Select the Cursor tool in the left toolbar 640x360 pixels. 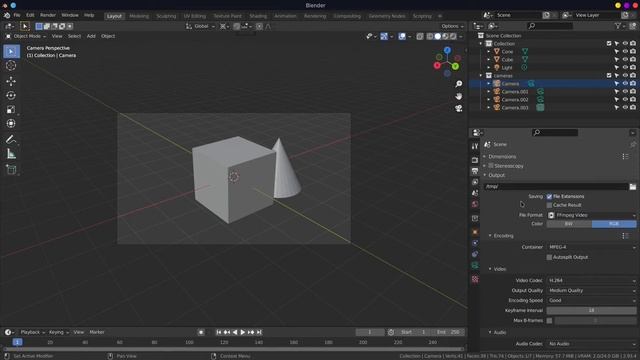point(11,66)
